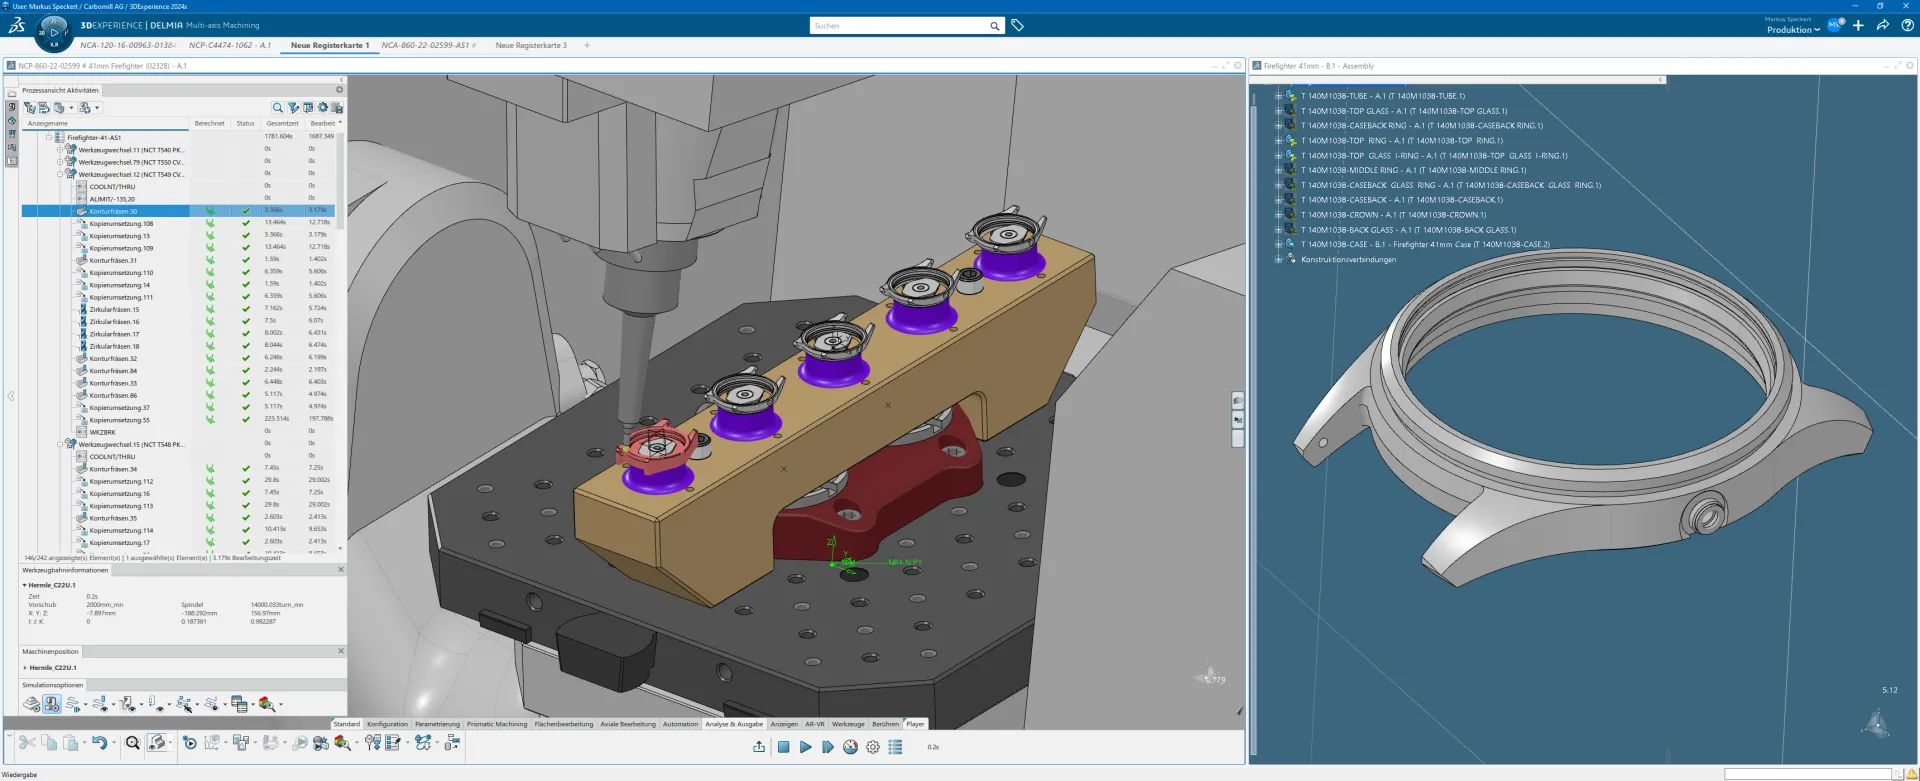Click the share arrow icon in top bar
Screen dimensions: 1920x781
coord(1882,26)
